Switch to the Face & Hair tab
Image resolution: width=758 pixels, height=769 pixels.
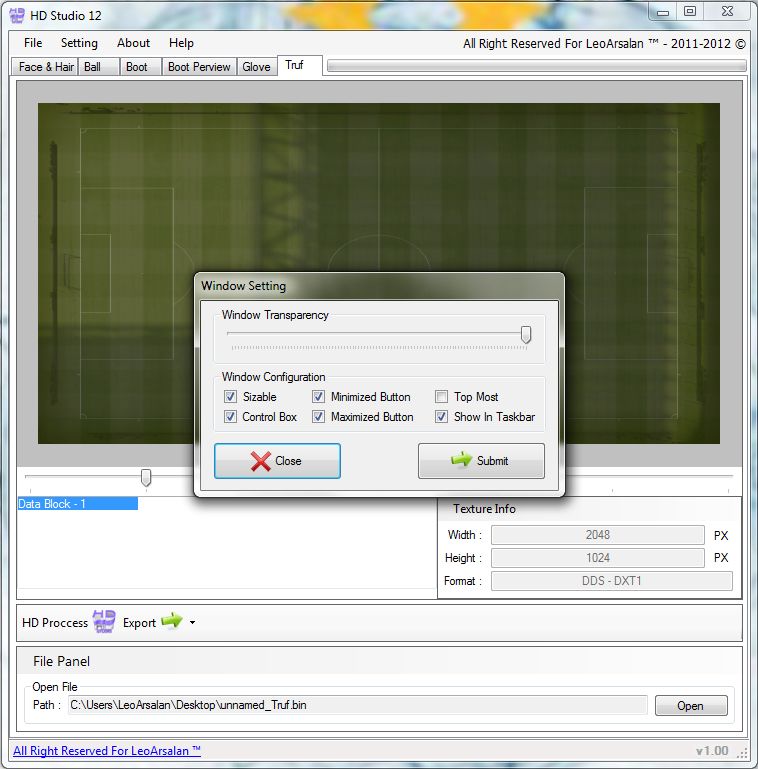point(46,67)
